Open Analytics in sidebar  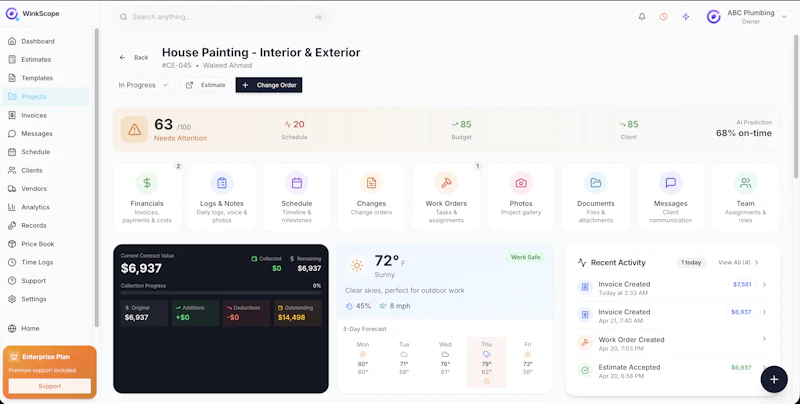tap(46, 207)
